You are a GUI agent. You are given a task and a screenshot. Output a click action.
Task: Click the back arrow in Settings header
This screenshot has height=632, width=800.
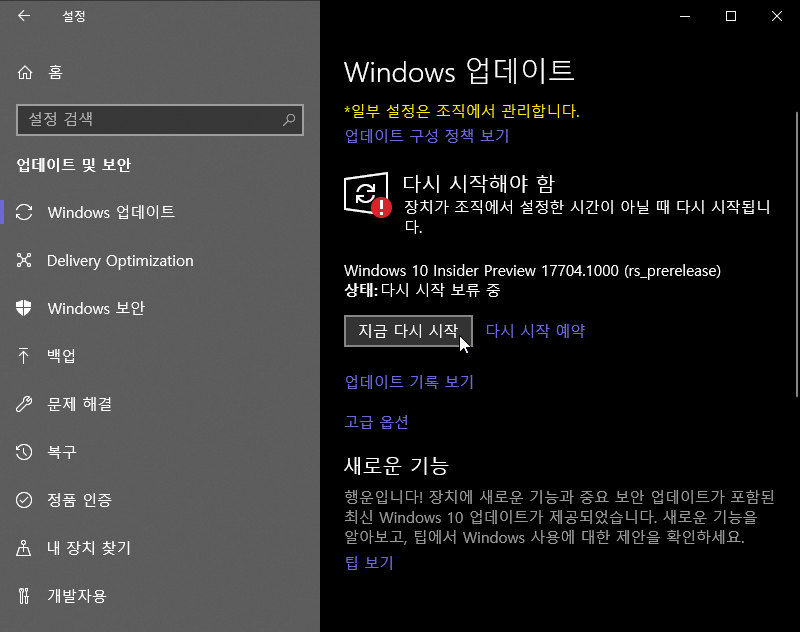tap(24, 16)
